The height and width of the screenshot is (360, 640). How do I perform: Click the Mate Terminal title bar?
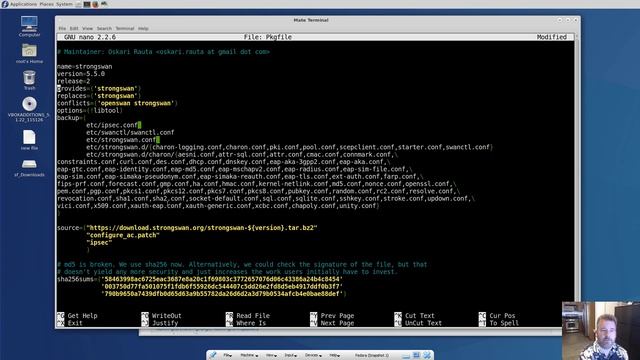[311, 20]
